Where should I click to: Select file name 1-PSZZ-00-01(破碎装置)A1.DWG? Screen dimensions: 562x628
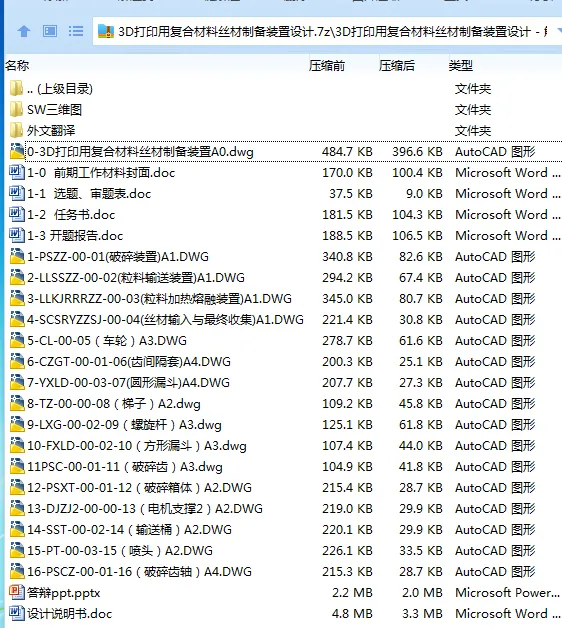click(x=118, y=256)
